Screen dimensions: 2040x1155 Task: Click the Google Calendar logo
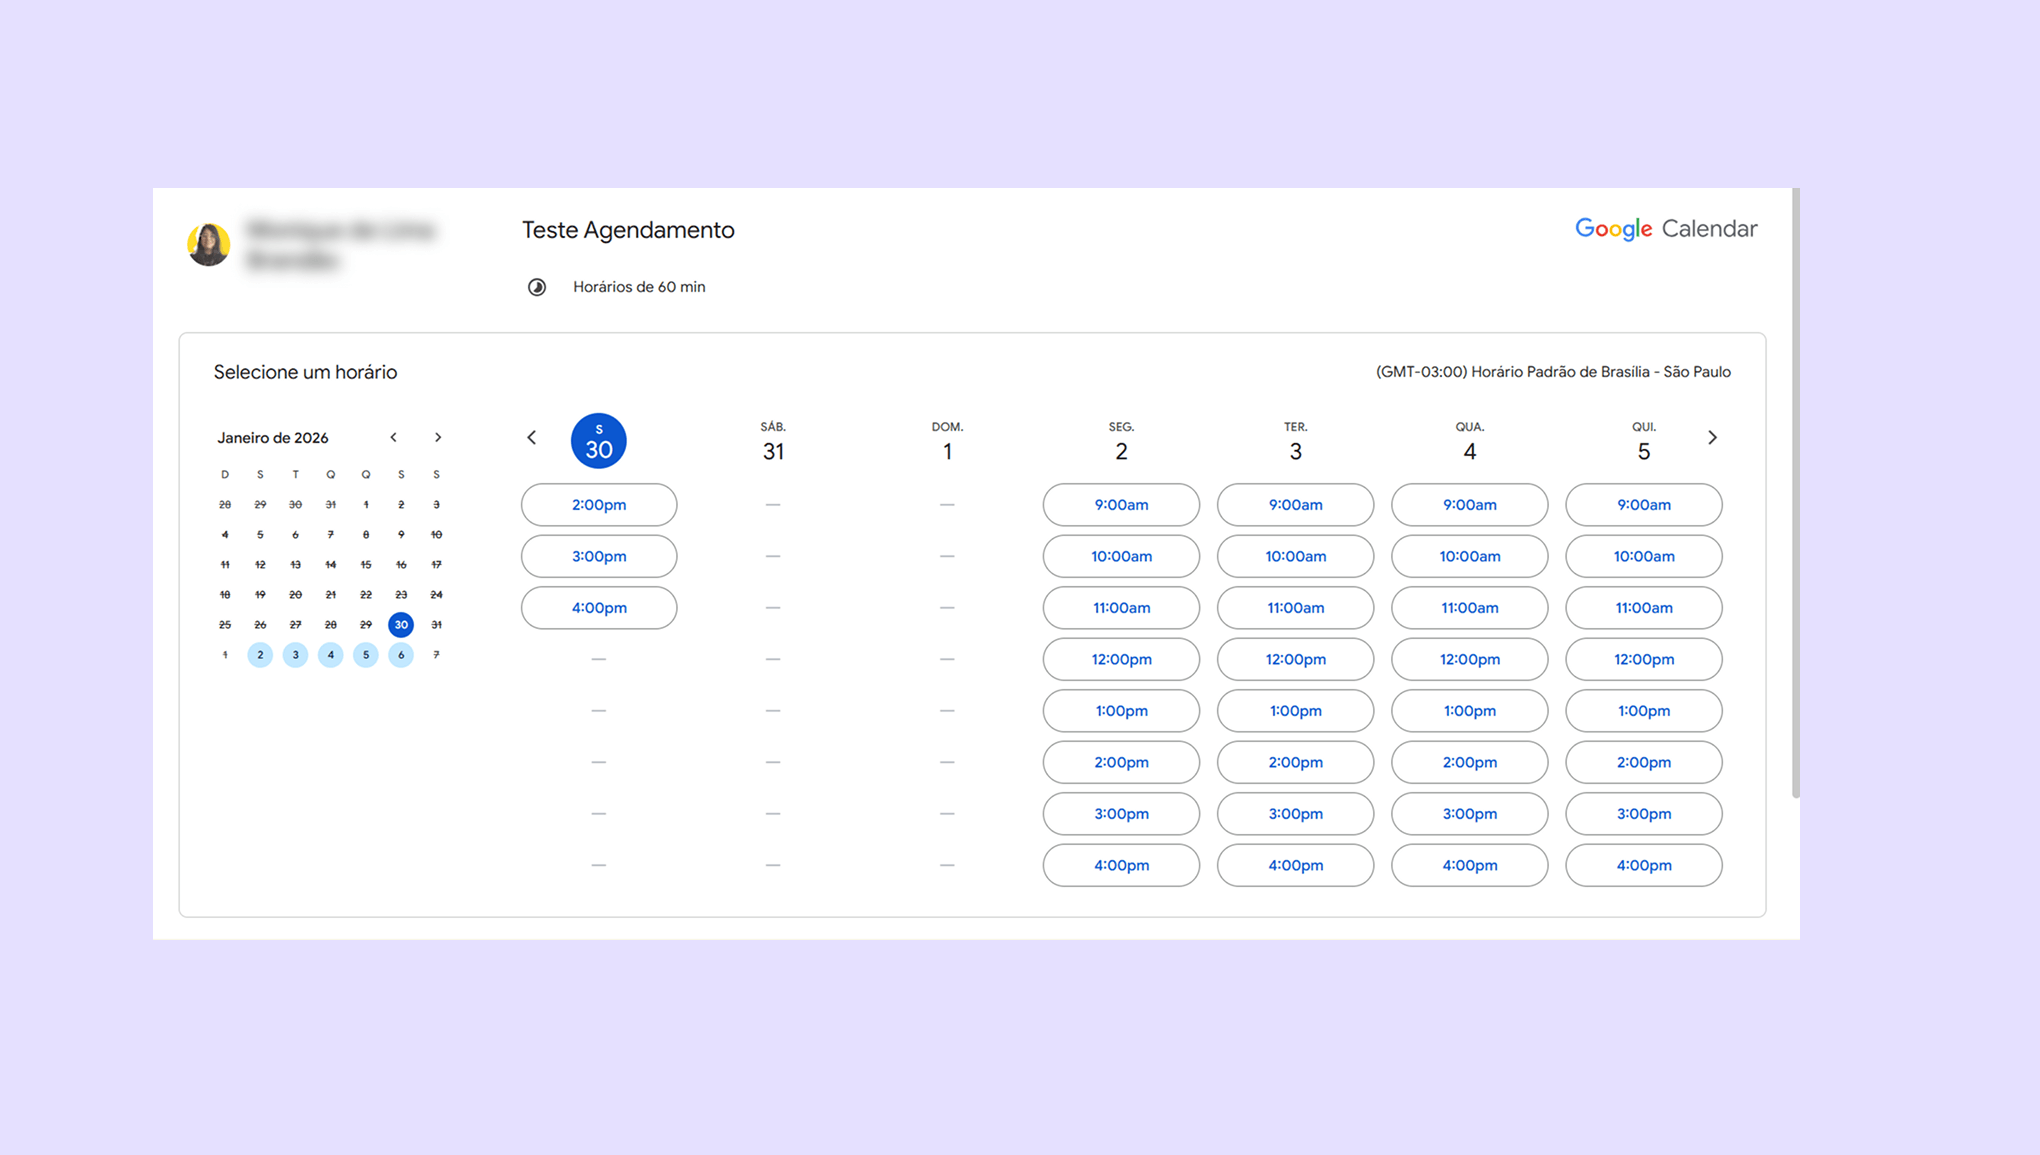[1665, 229]
